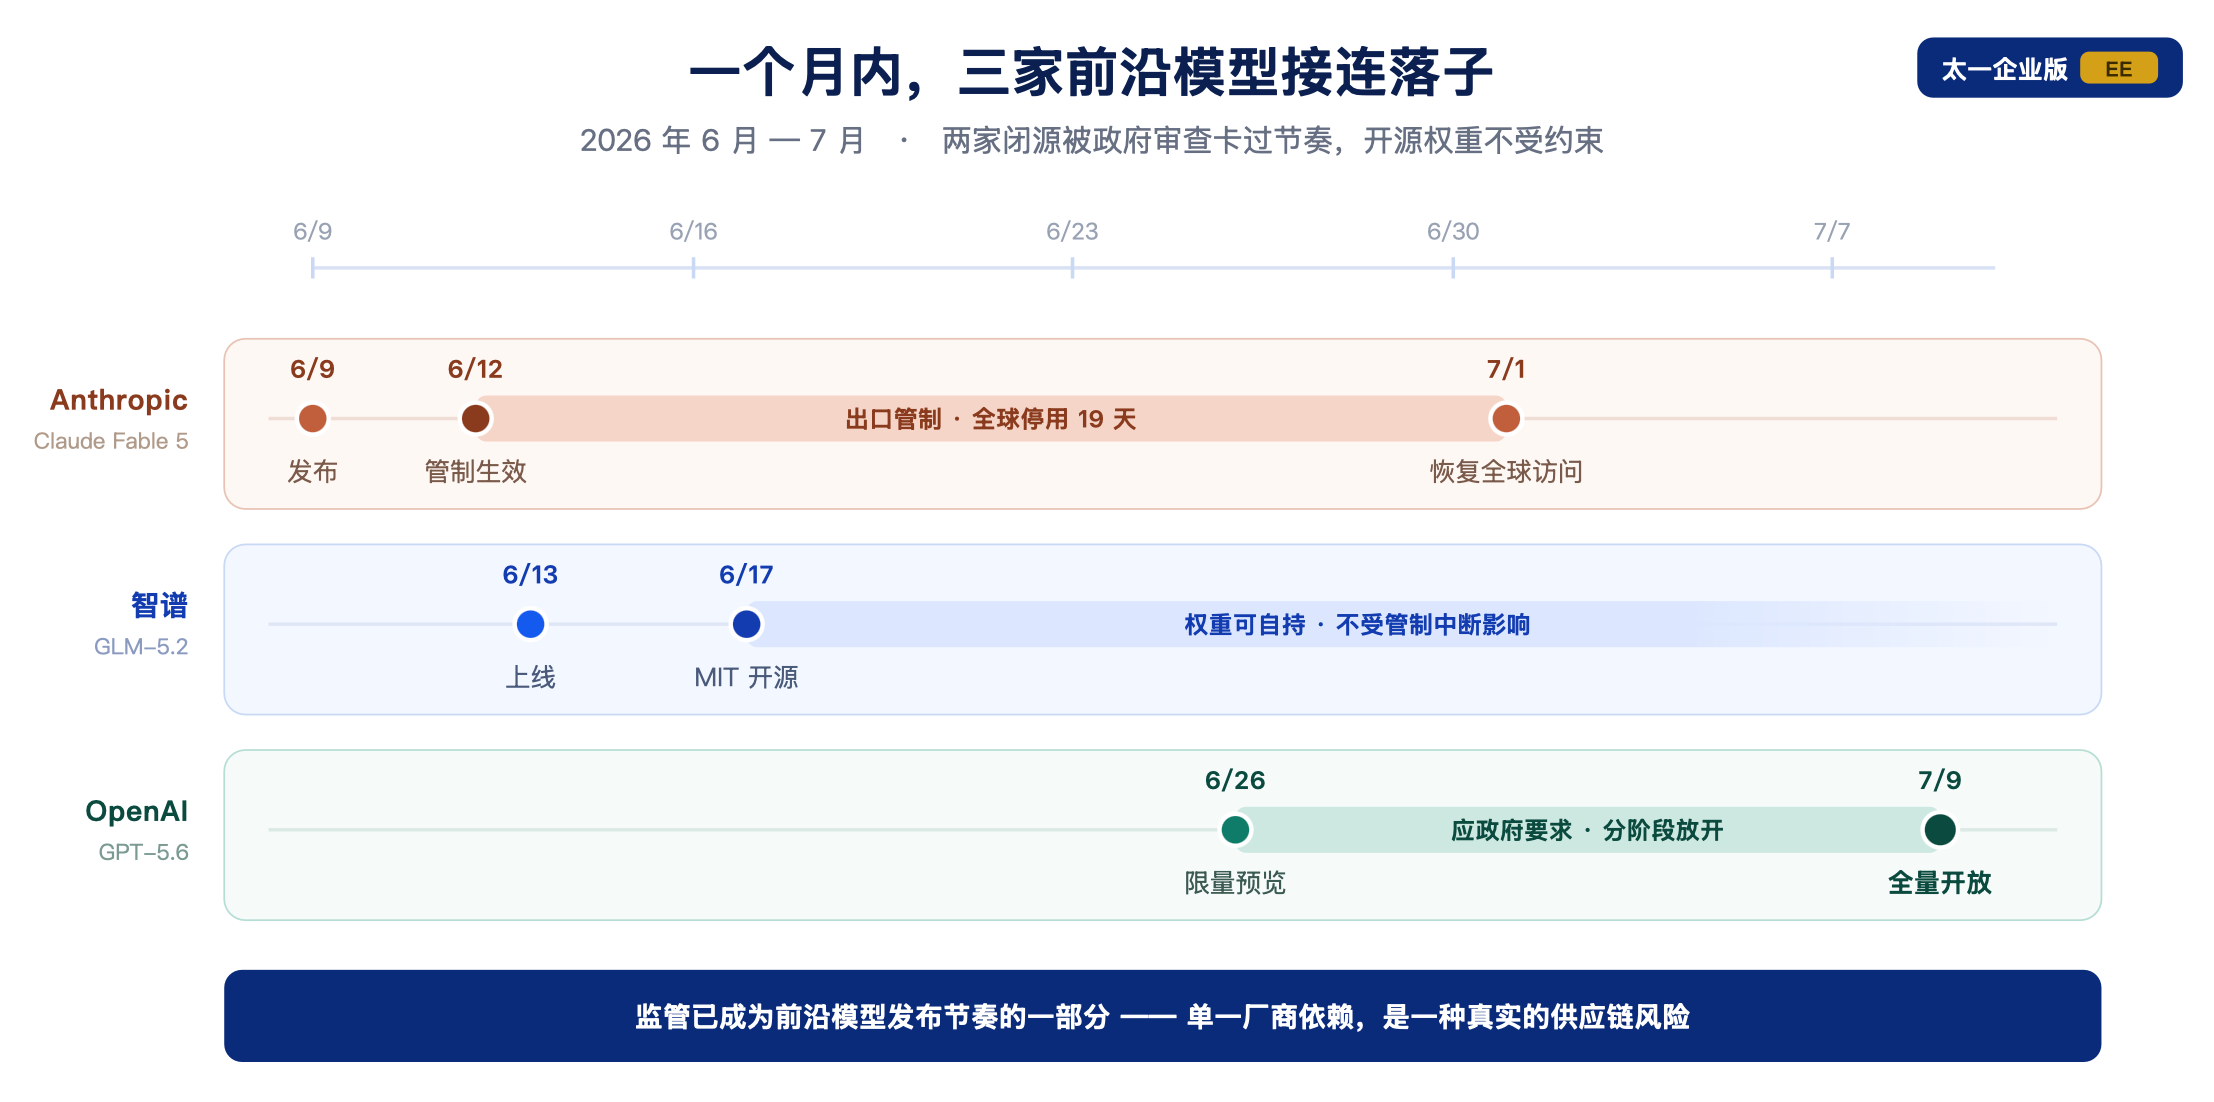Click the 恢复全球访问 caption text
2214x1102 pixels.
1506,471
